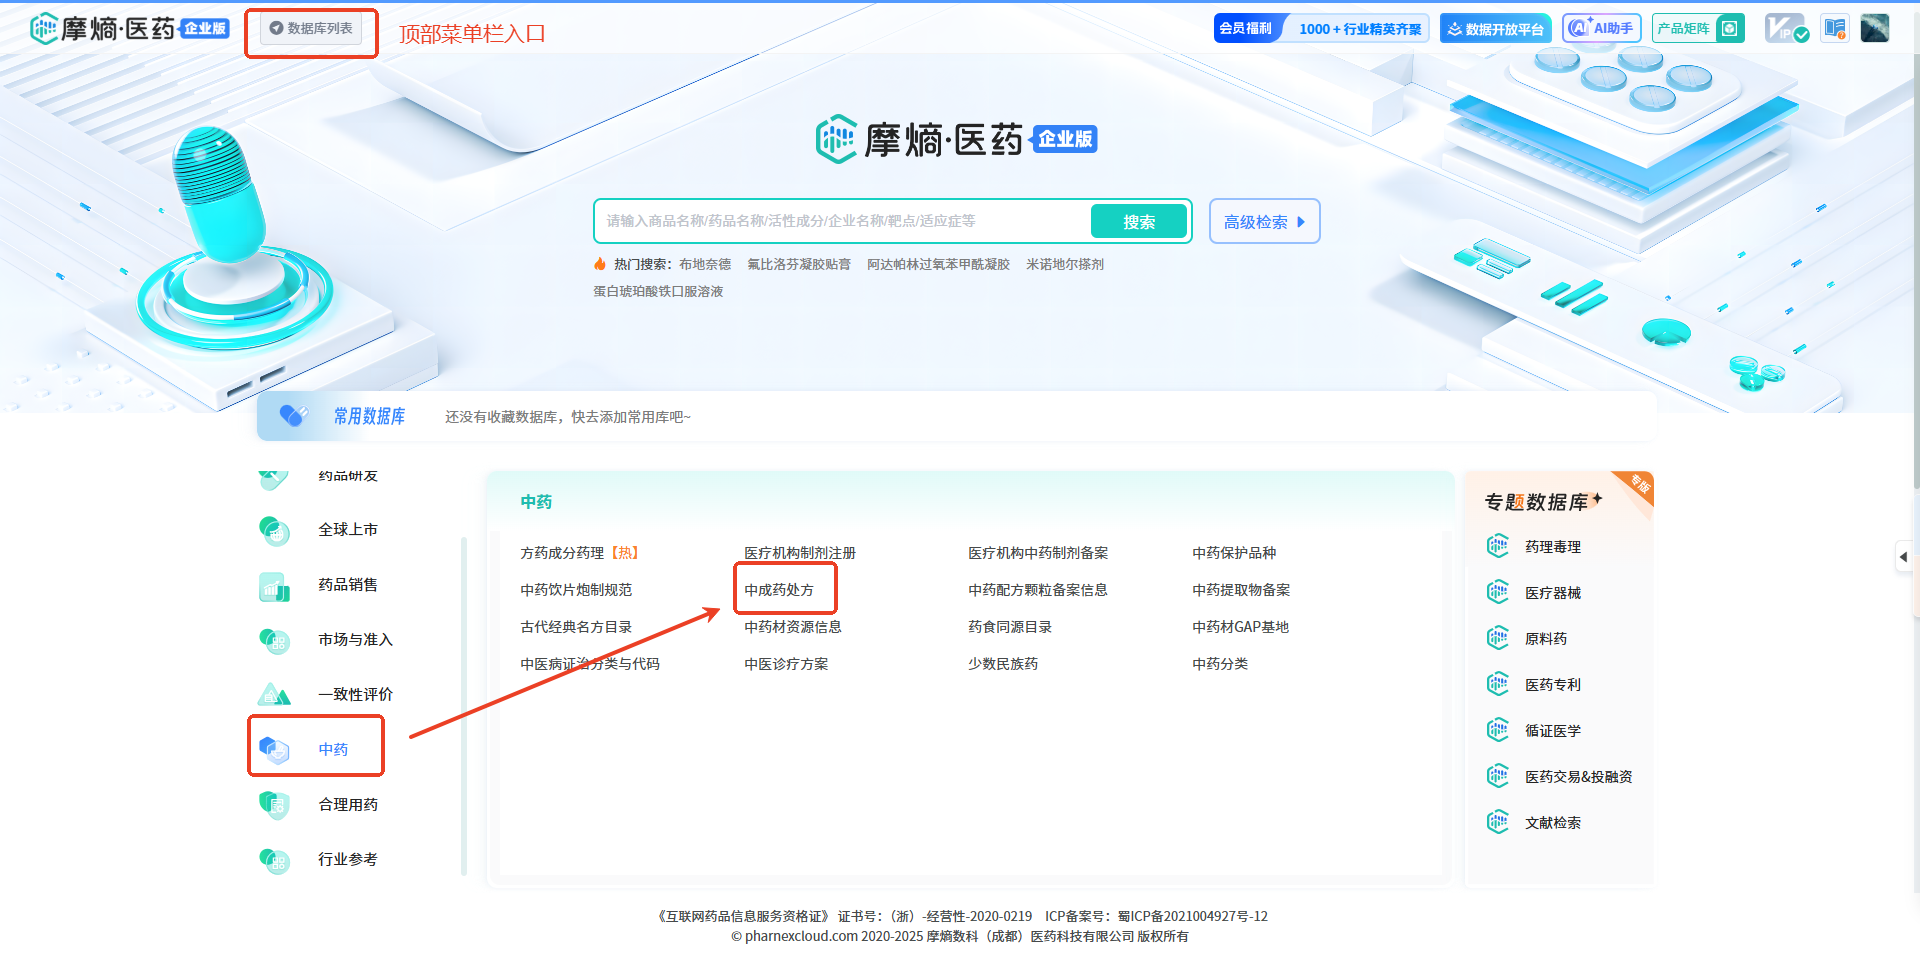Viewport: 1920px width, 953px height.
Task: Open 古代经典名方目录 database
Action: [576, 626]
